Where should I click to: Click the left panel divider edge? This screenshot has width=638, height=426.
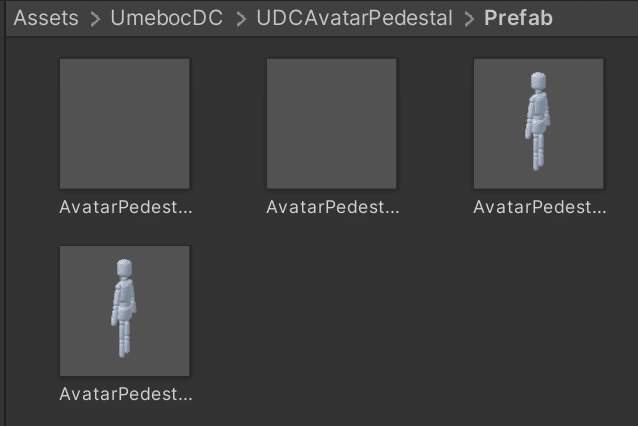click(x=4, y=213)
